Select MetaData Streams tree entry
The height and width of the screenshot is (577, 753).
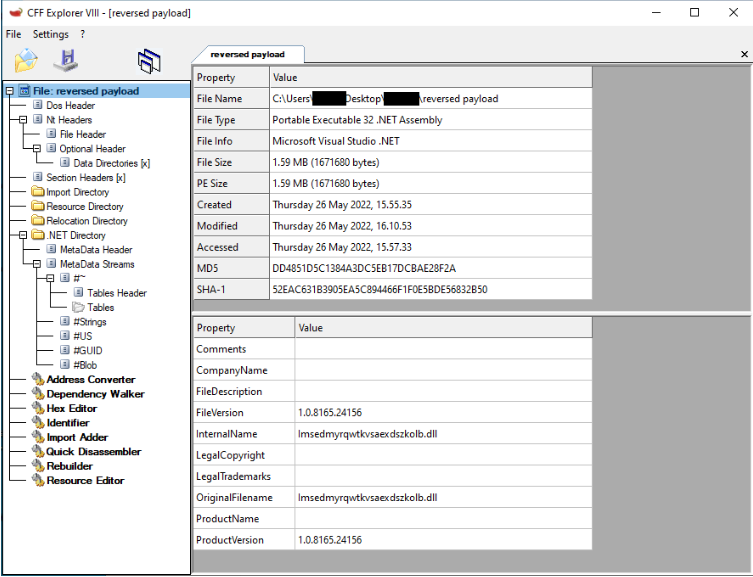pos(97,264)
